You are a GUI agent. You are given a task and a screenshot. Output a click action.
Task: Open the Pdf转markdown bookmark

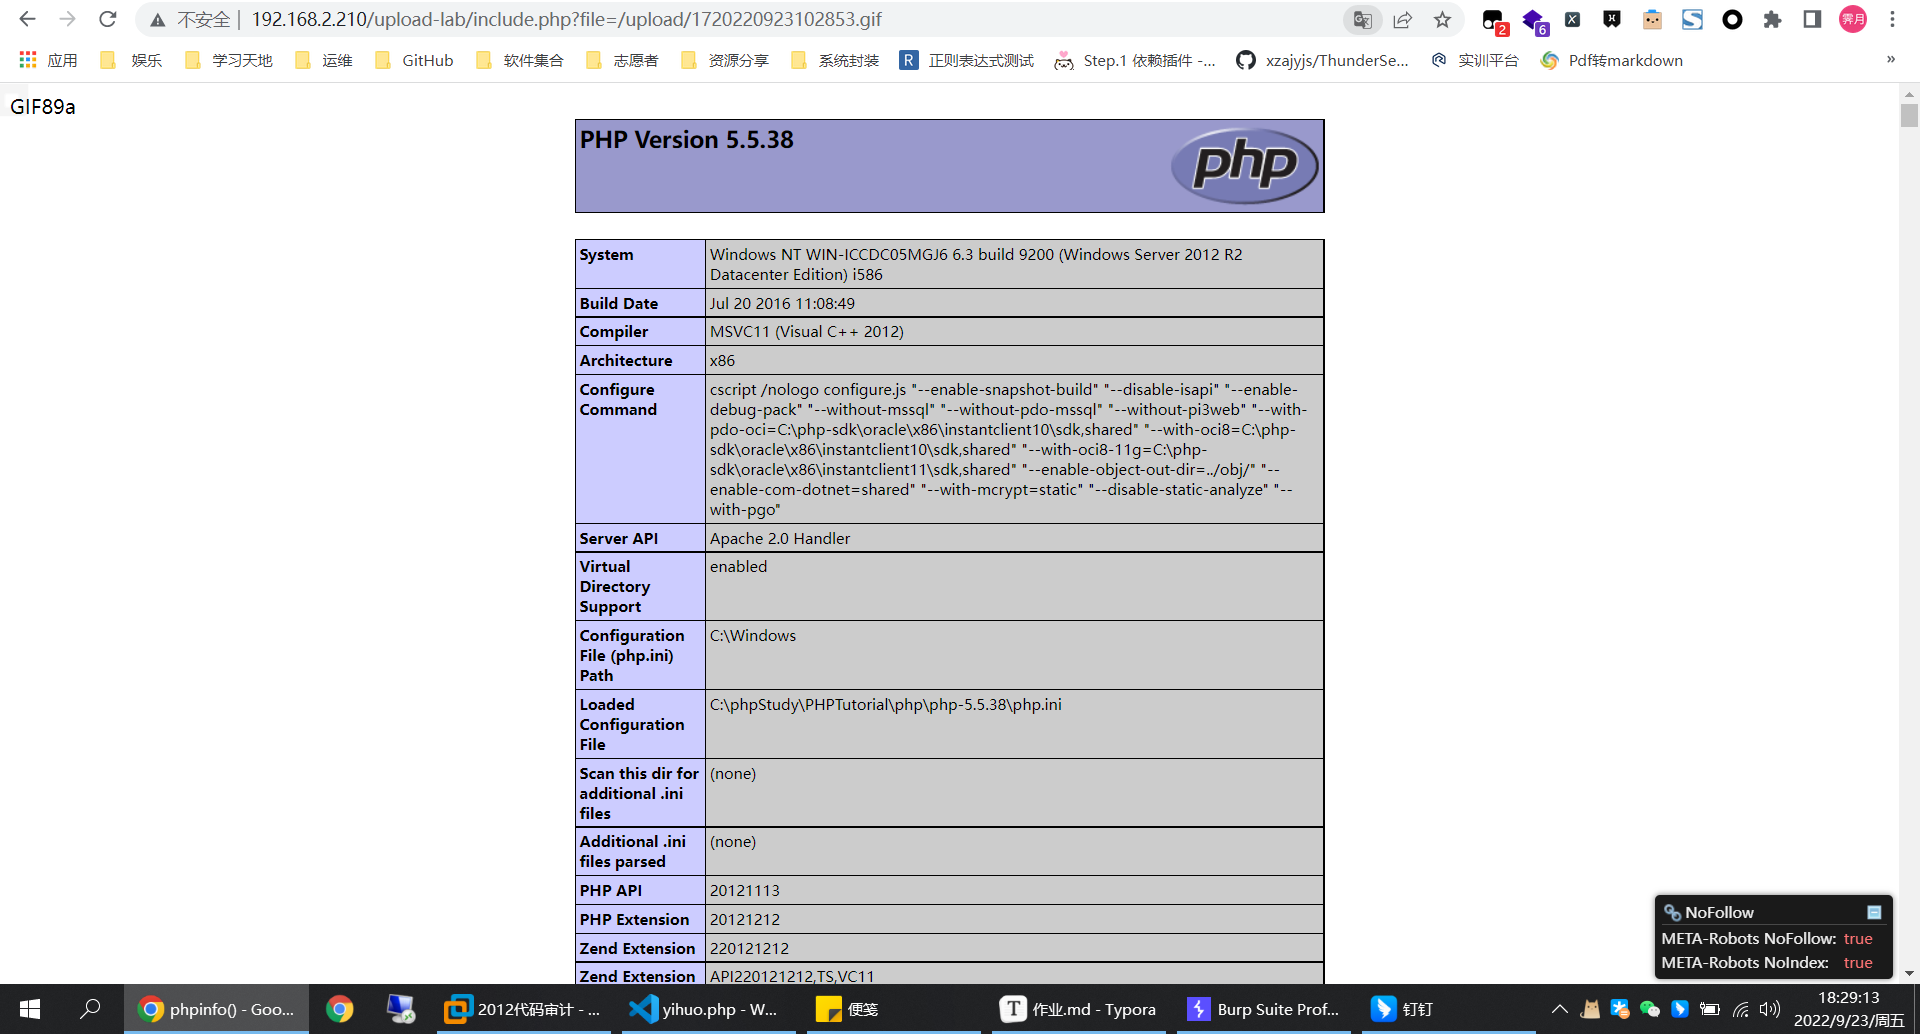point(1612,60)
